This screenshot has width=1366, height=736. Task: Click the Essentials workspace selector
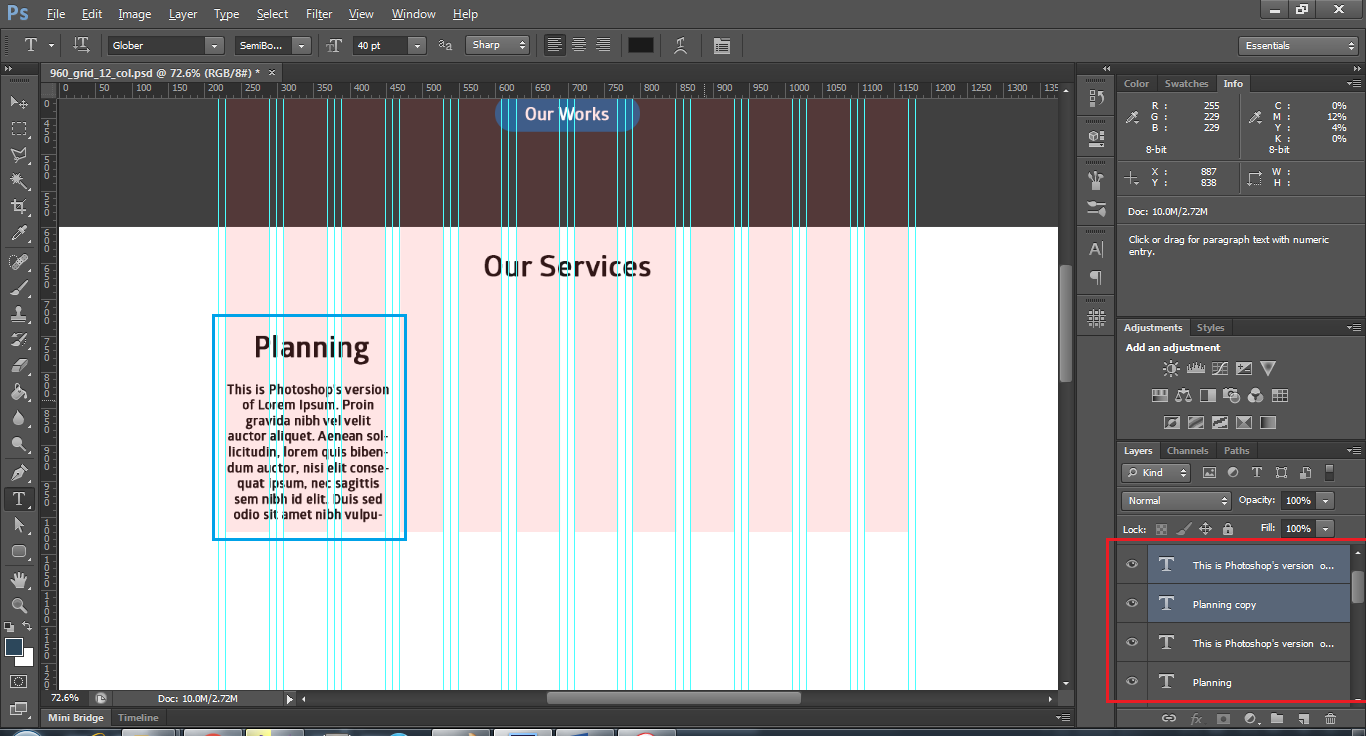1297,45
